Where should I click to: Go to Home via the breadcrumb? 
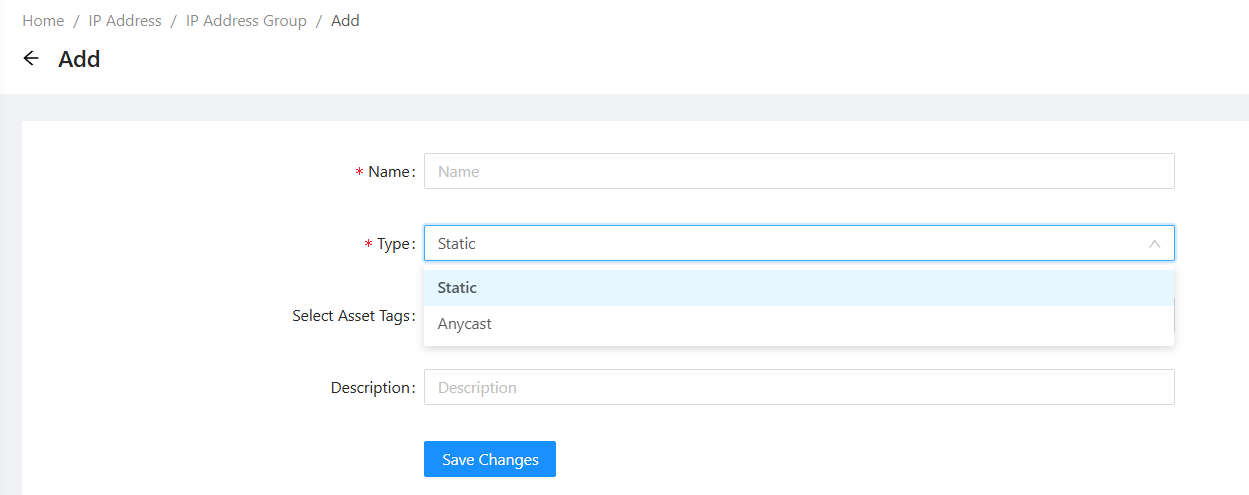43,21
